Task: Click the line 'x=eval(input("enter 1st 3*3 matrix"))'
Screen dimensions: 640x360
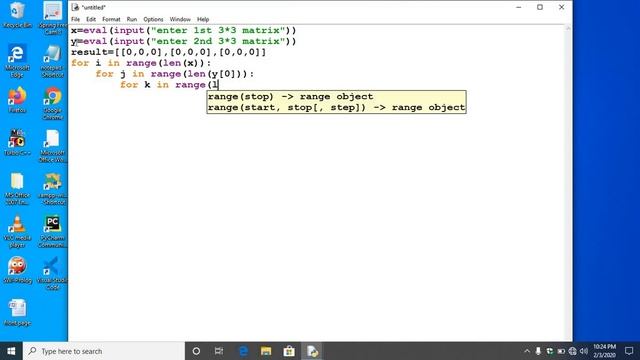Action: tap(184, 31)
